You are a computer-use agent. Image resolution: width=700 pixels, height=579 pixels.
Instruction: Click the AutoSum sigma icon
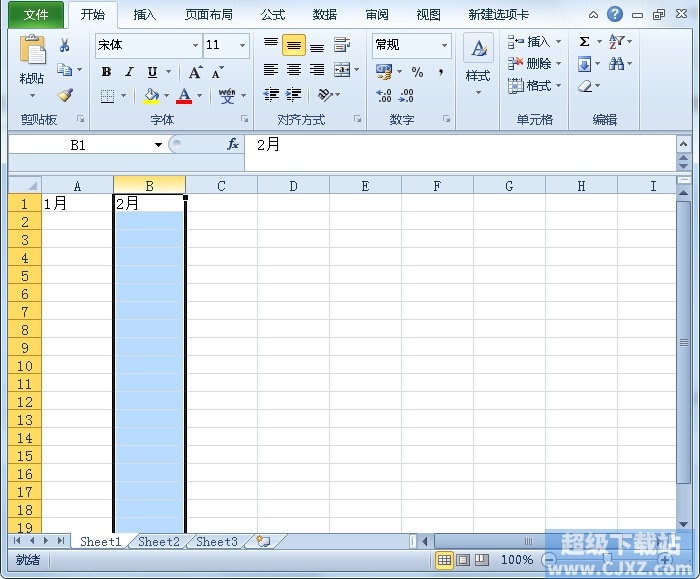(x=584, y=42)
